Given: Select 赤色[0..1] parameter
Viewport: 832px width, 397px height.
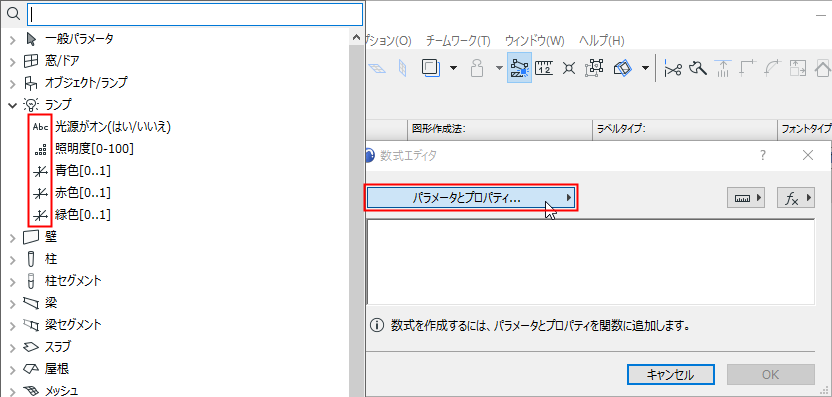Looking at the screenshot, I should coord(82,193).
